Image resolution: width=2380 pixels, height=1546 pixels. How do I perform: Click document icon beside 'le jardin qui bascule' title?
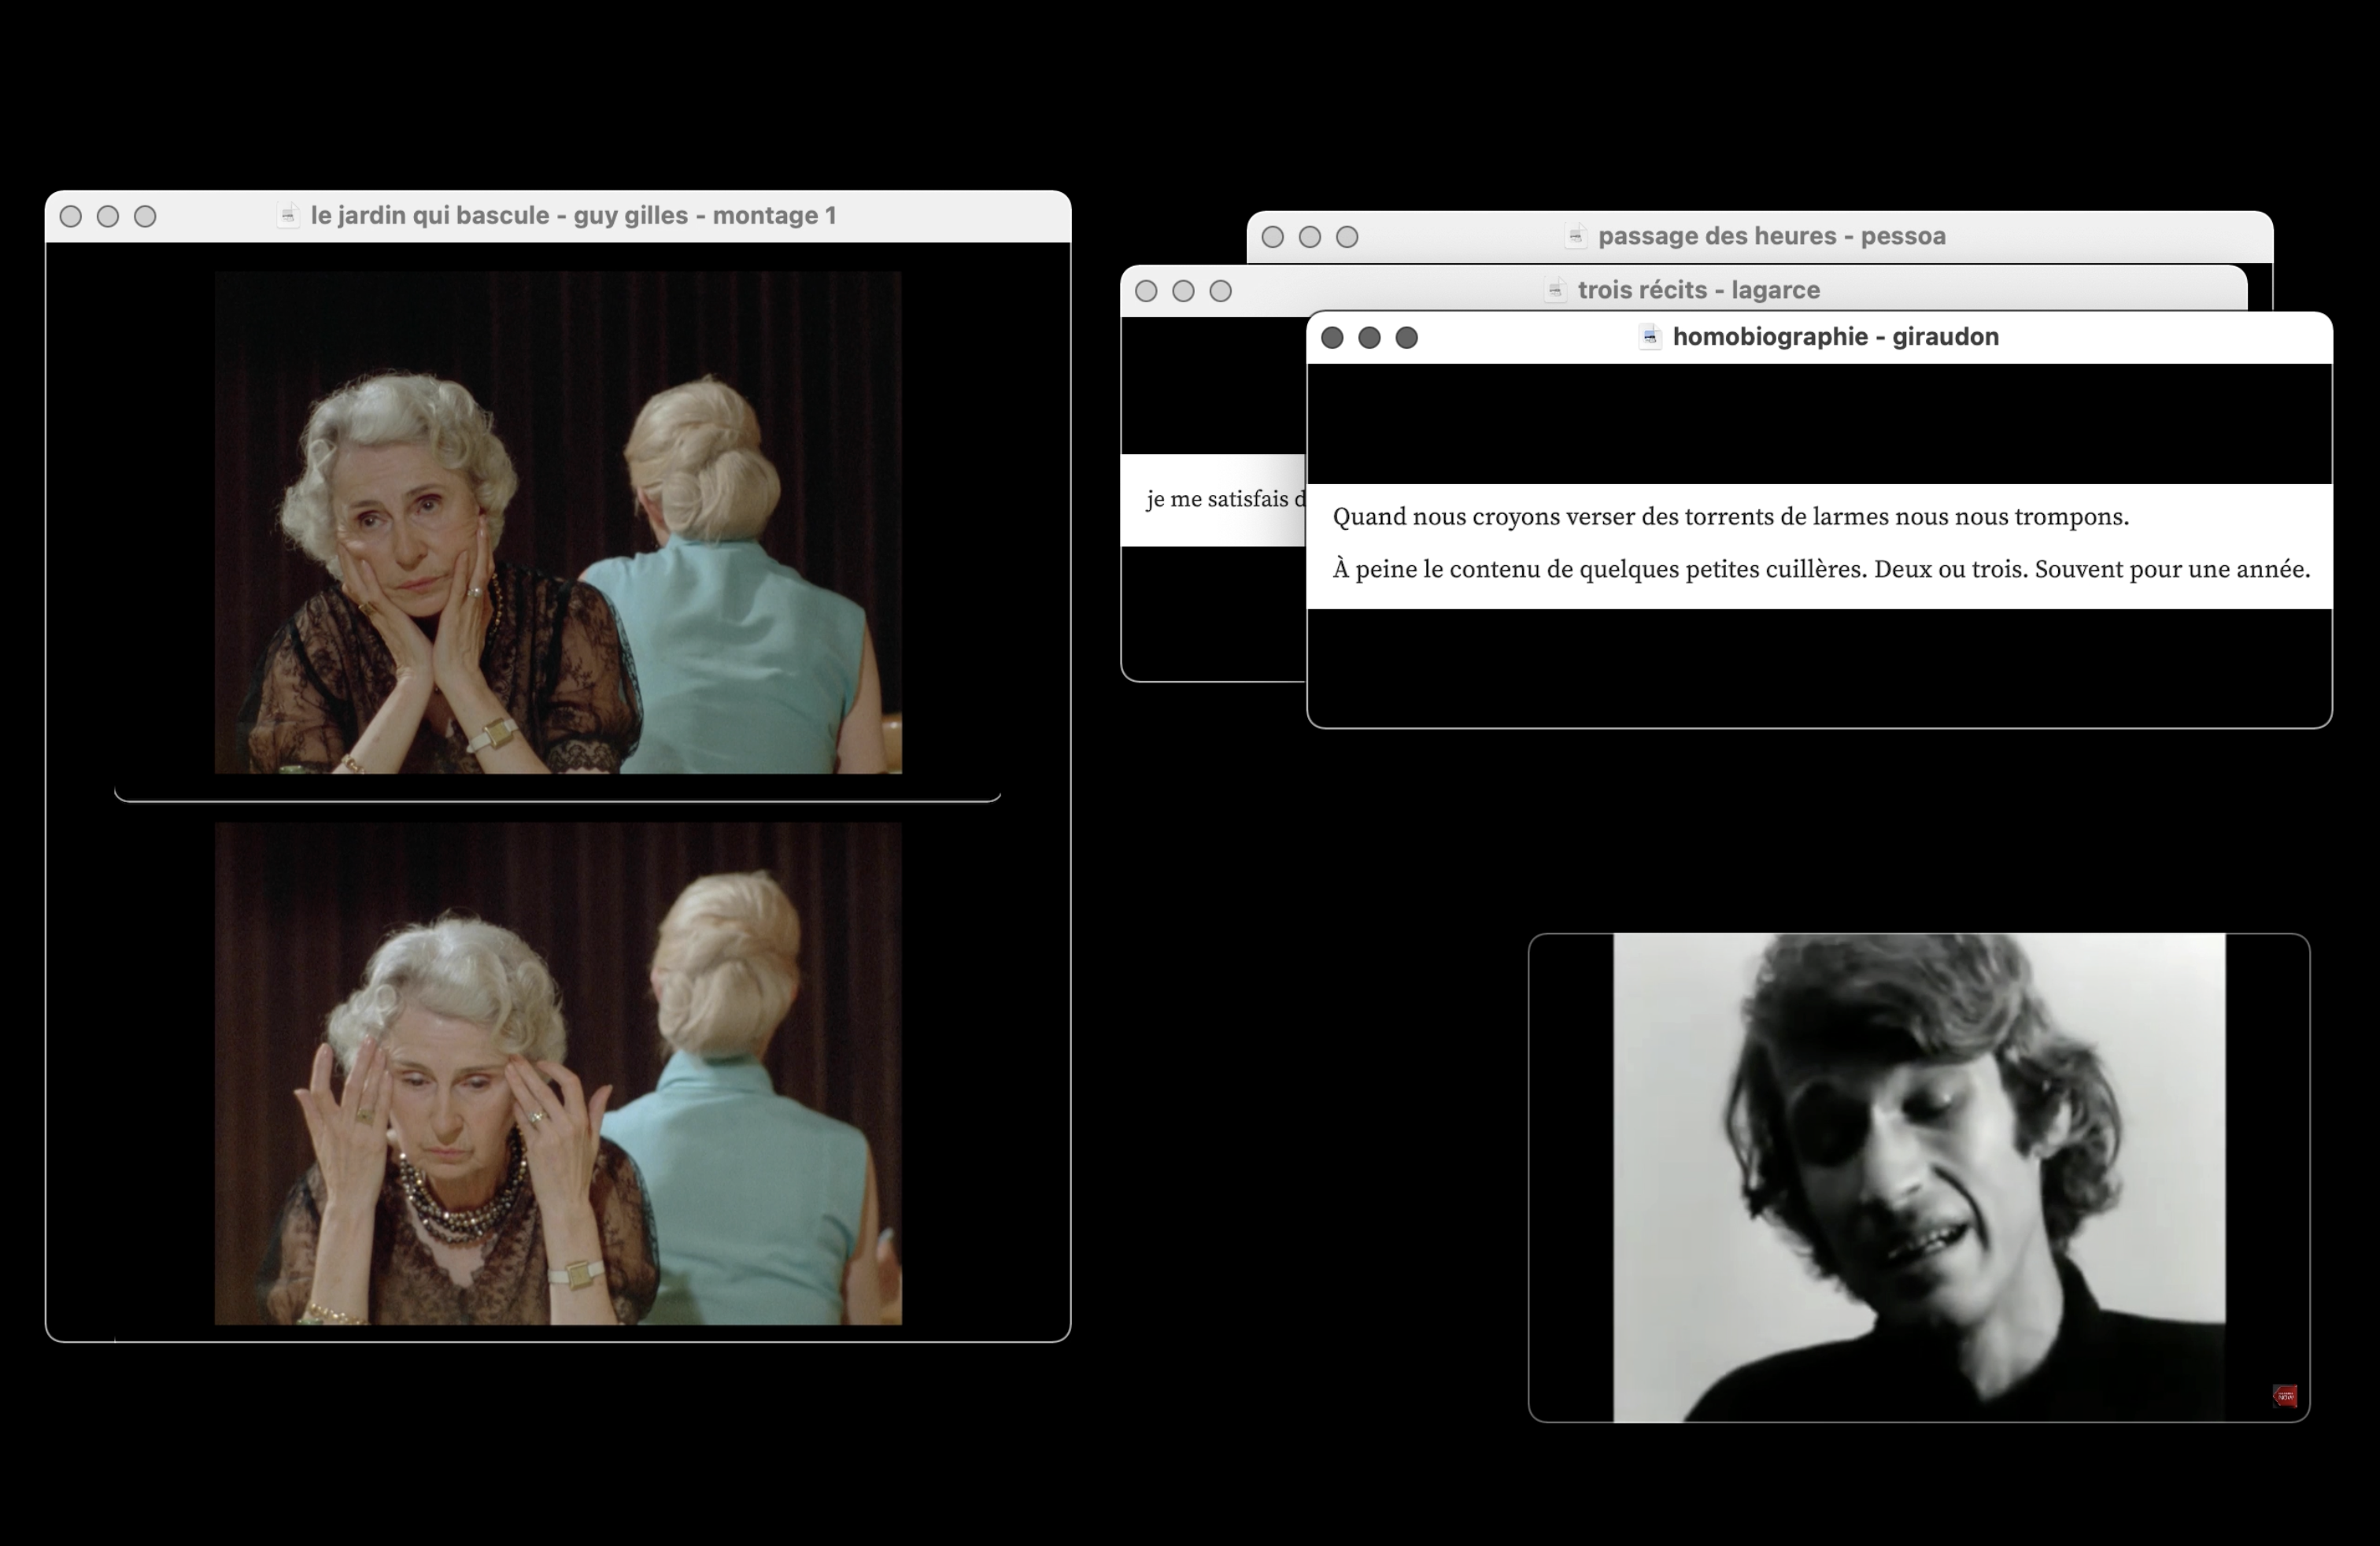pos(288,215)
